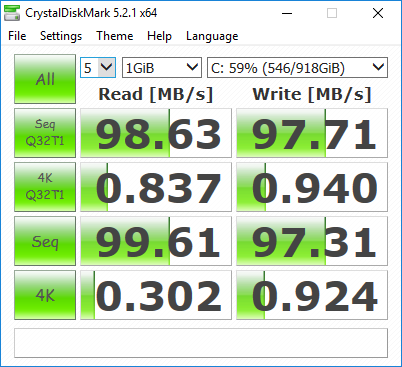
Task: Close the CrystalDiskMark window
Action: point(378,13)
